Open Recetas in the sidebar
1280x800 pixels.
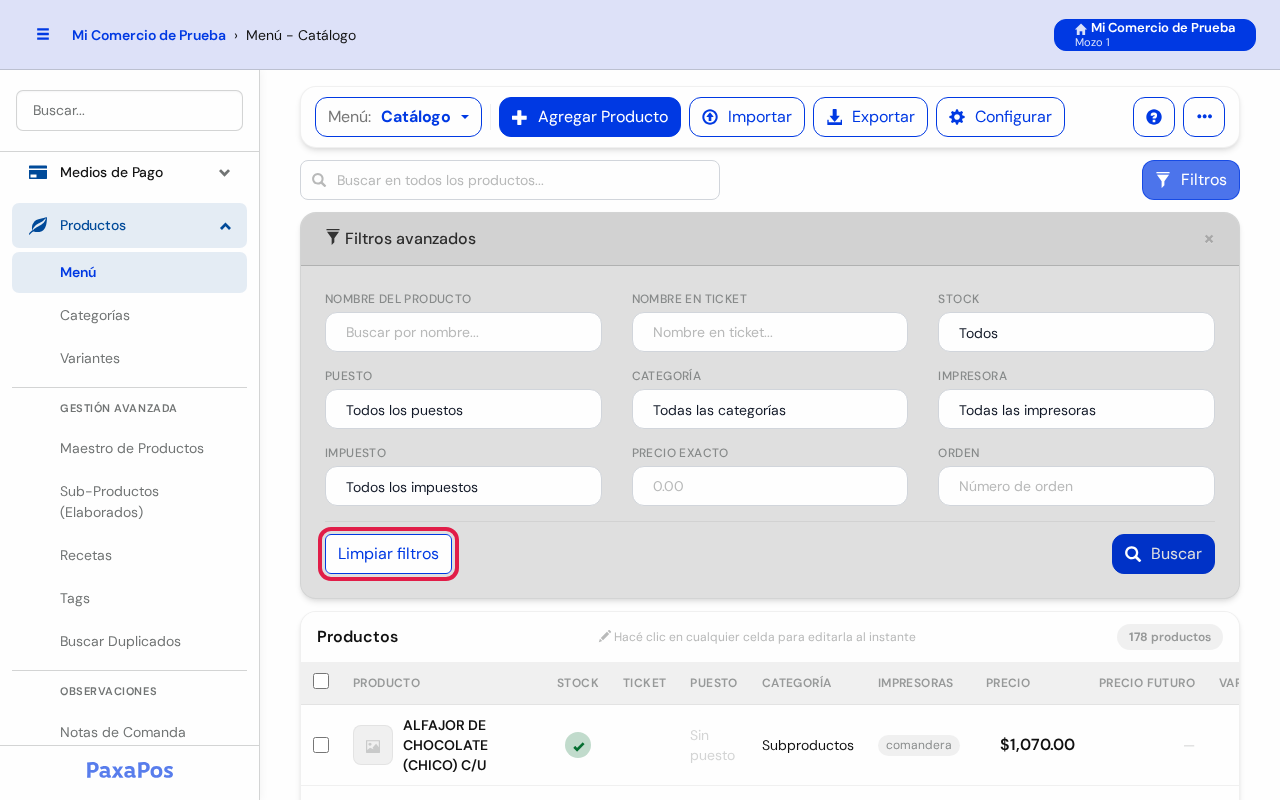(129, 555)
